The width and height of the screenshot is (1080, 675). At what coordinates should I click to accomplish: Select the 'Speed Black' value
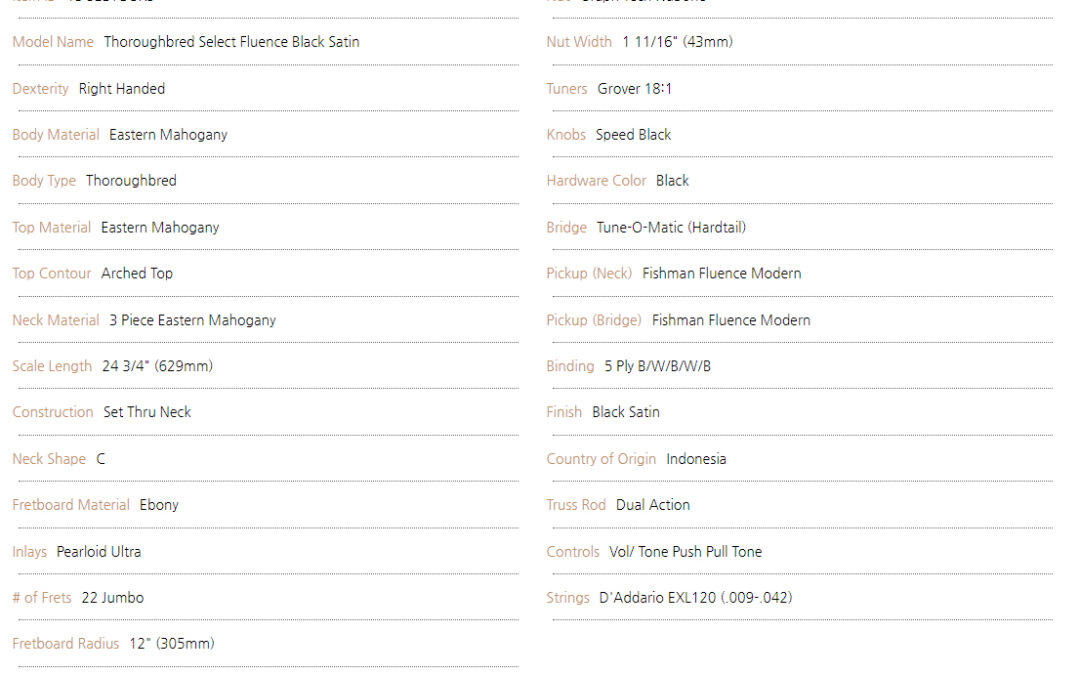coord(634,135)
